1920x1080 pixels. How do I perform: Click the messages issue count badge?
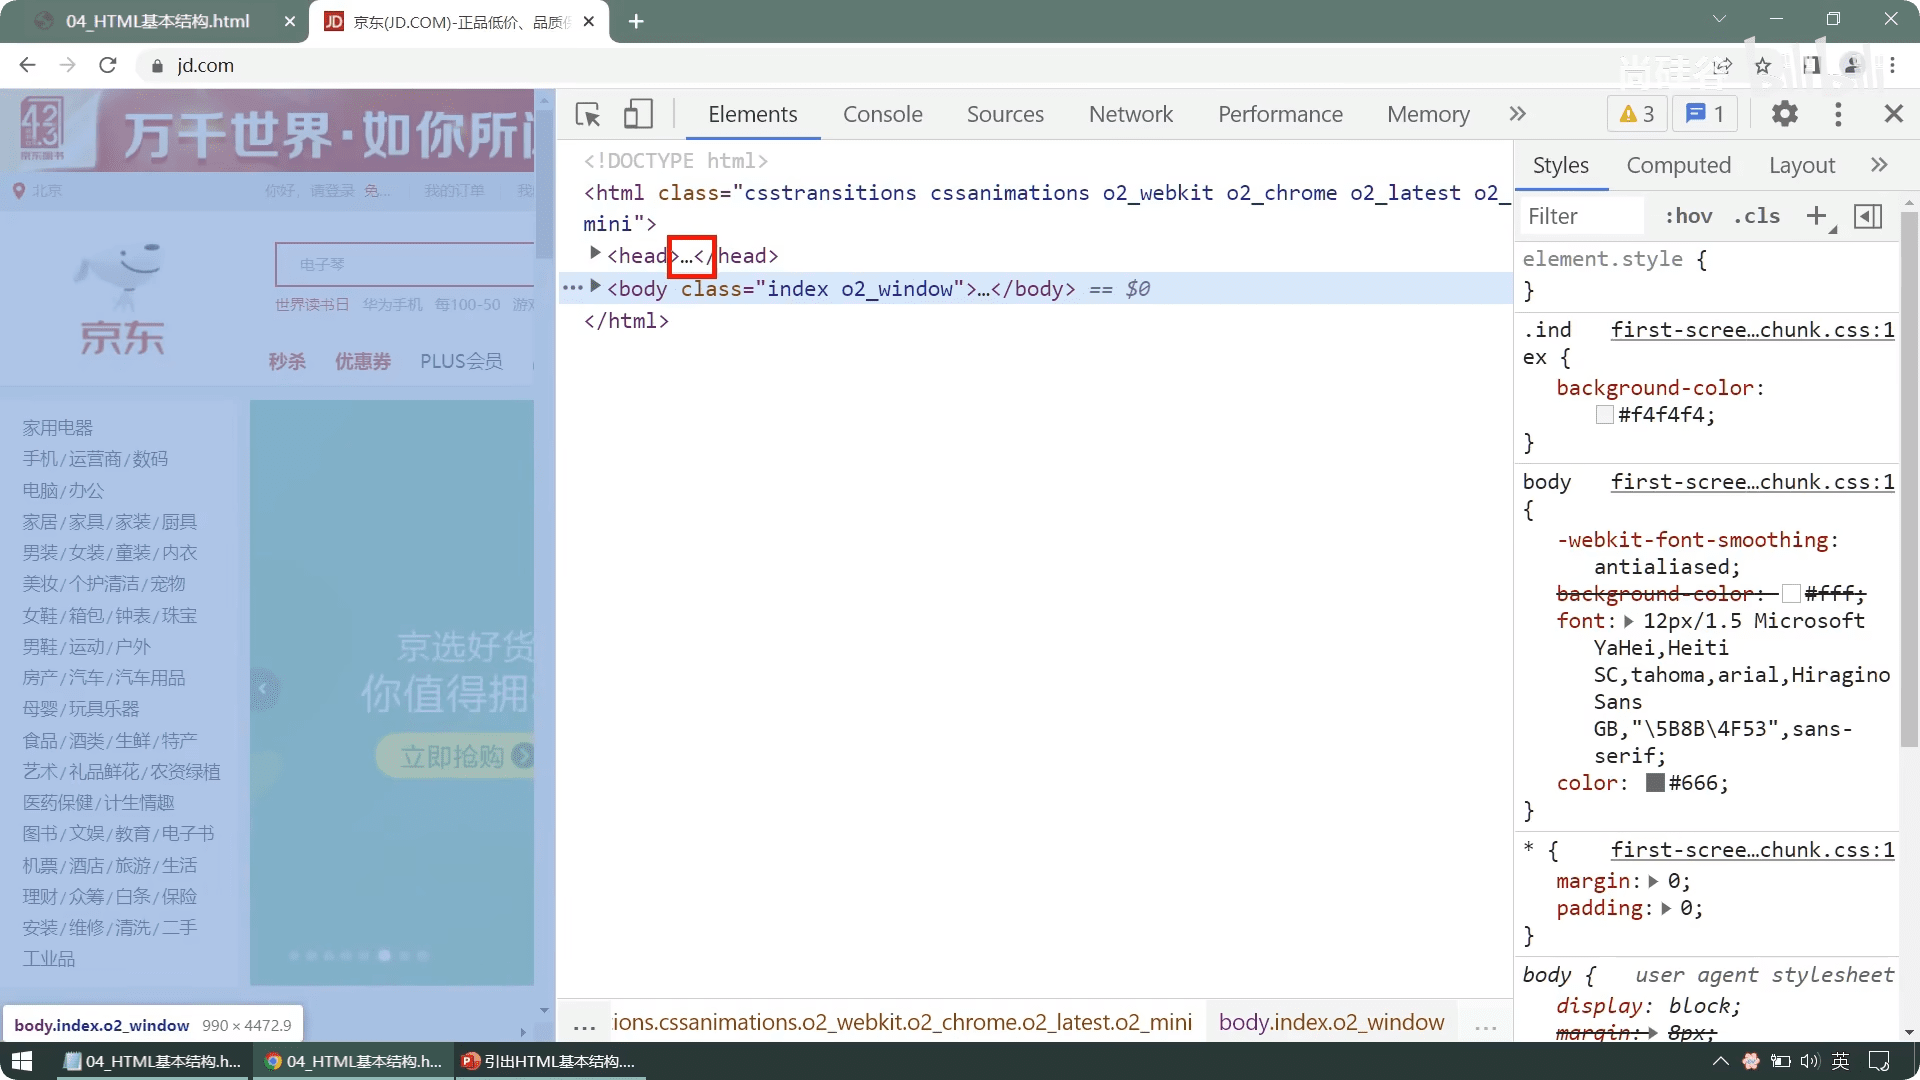click(x=1705, y=114)
